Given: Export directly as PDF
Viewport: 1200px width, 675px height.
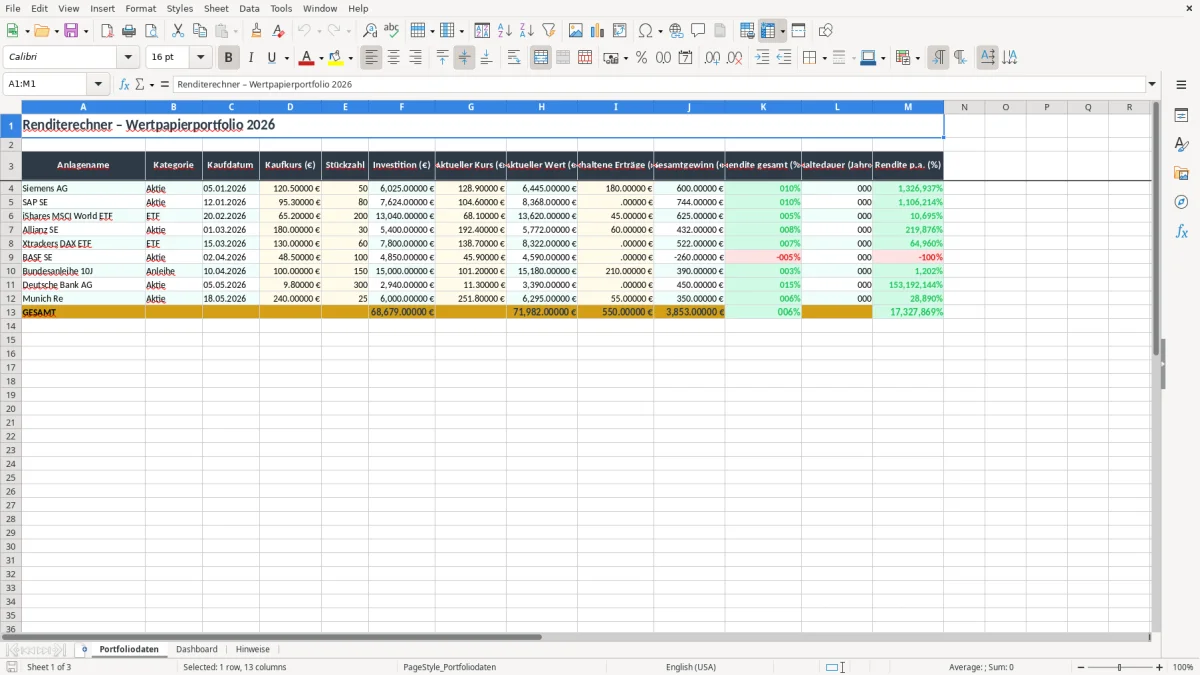Looking at the screenshot, I should (107, 31).
